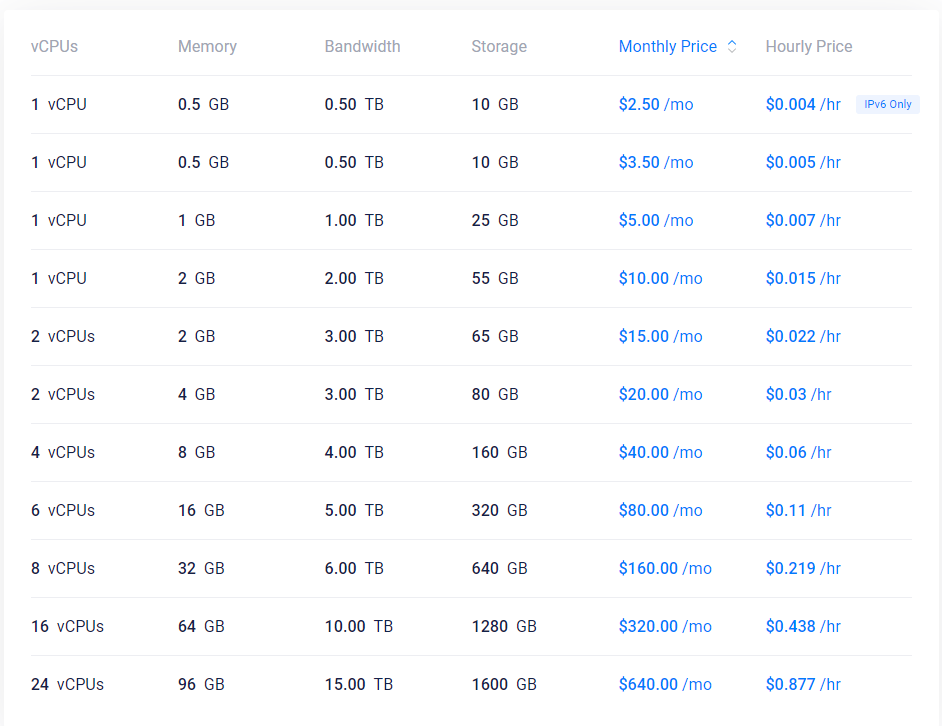Click the $0.877 /hr hourly price
This screenshot has height=726, width=942.
pyautogui.click(x=803, y=685)
